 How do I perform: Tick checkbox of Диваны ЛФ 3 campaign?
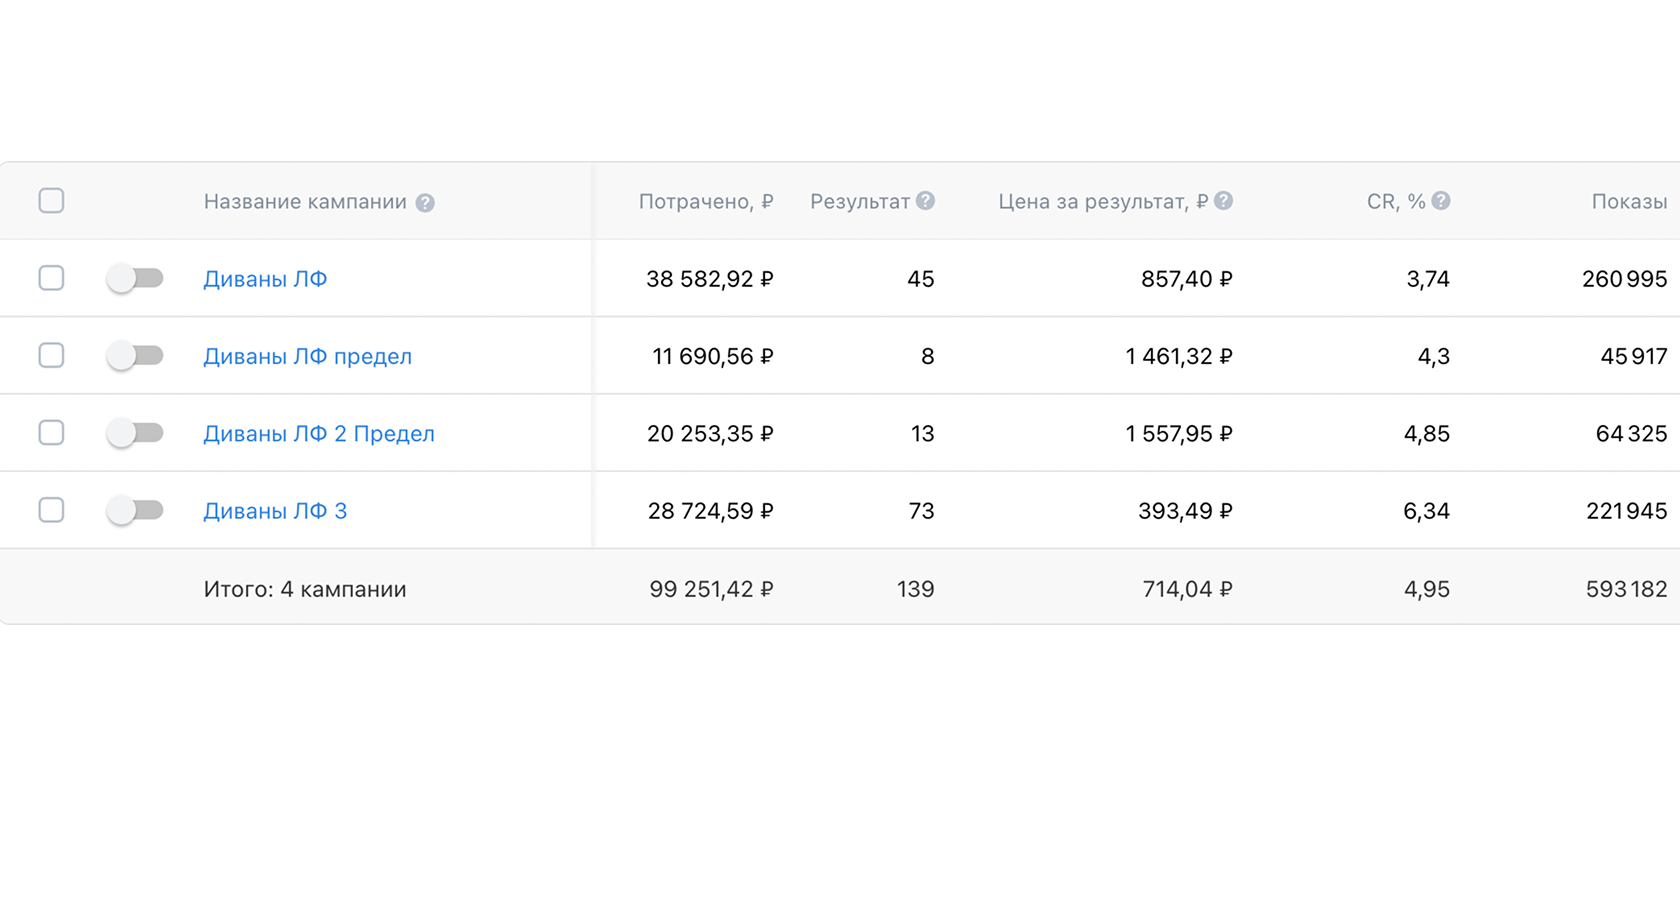coord(51,510)
